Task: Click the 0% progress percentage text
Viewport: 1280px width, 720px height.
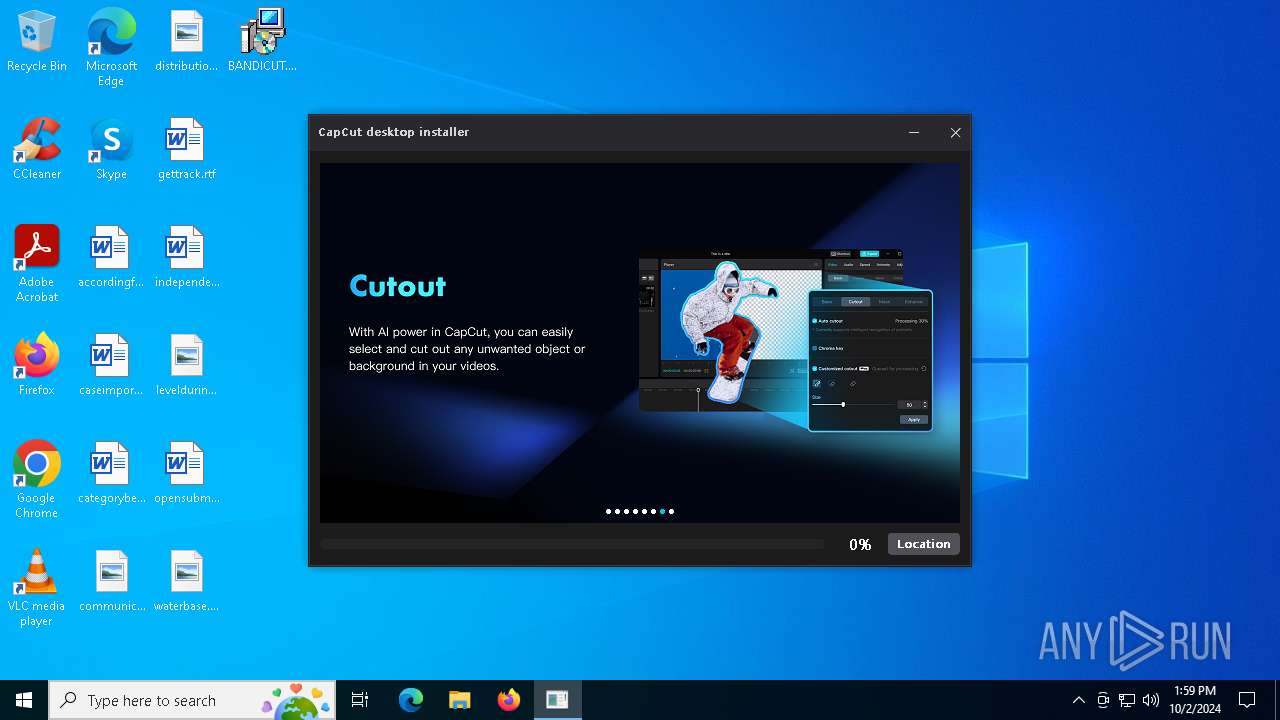Action: (x=860, y=544)
